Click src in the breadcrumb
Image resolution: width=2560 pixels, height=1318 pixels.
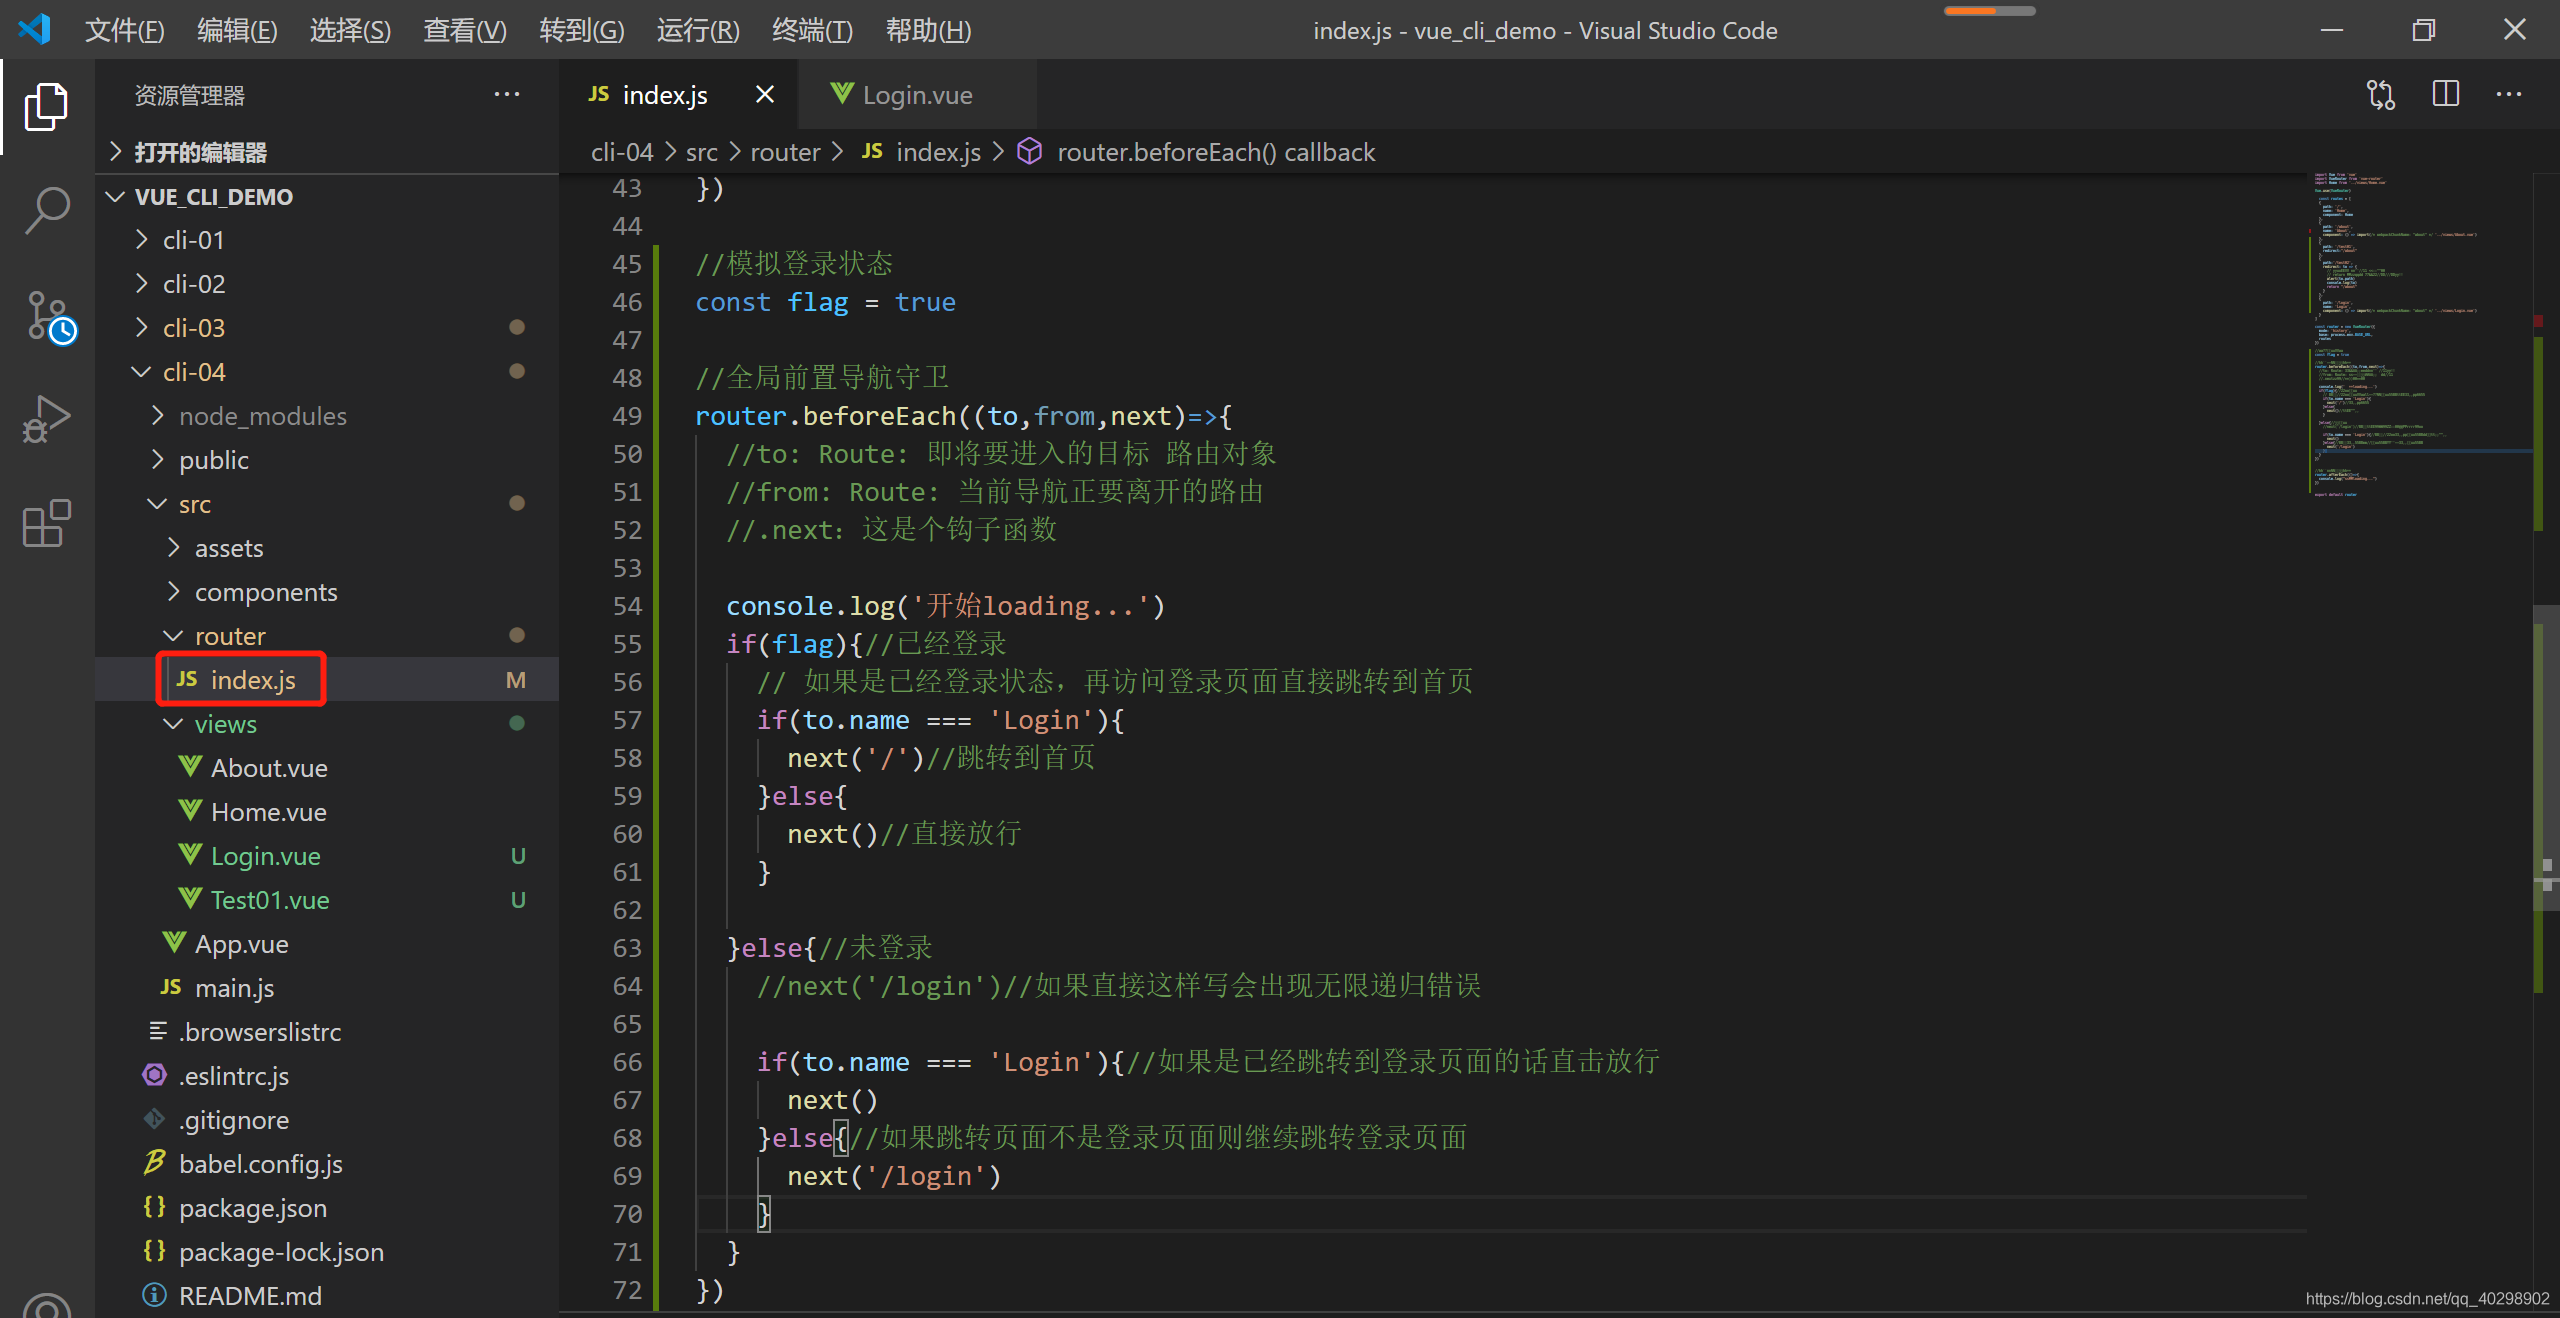(x=702, y=152)
